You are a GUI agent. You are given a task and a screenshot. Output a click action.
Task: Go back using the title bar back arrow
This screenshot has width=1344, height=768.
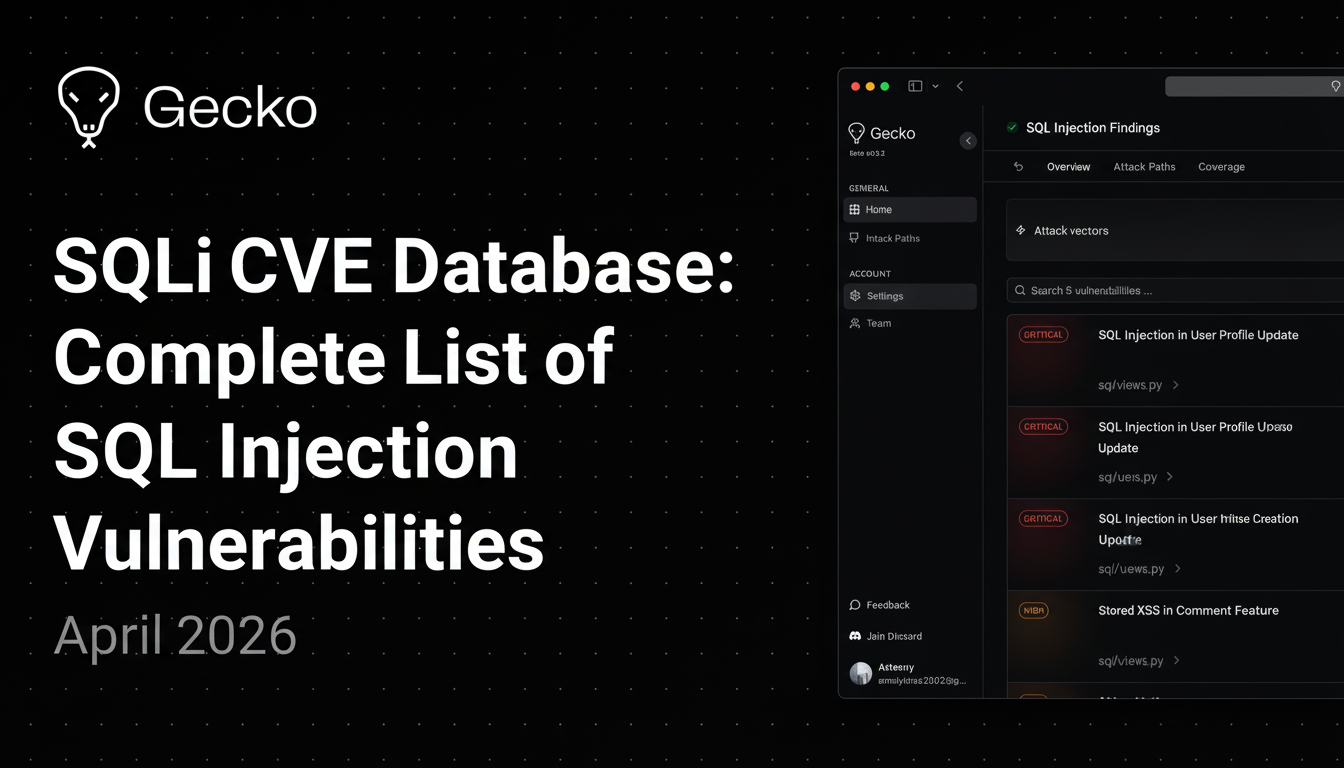click(x=960, y=87)
